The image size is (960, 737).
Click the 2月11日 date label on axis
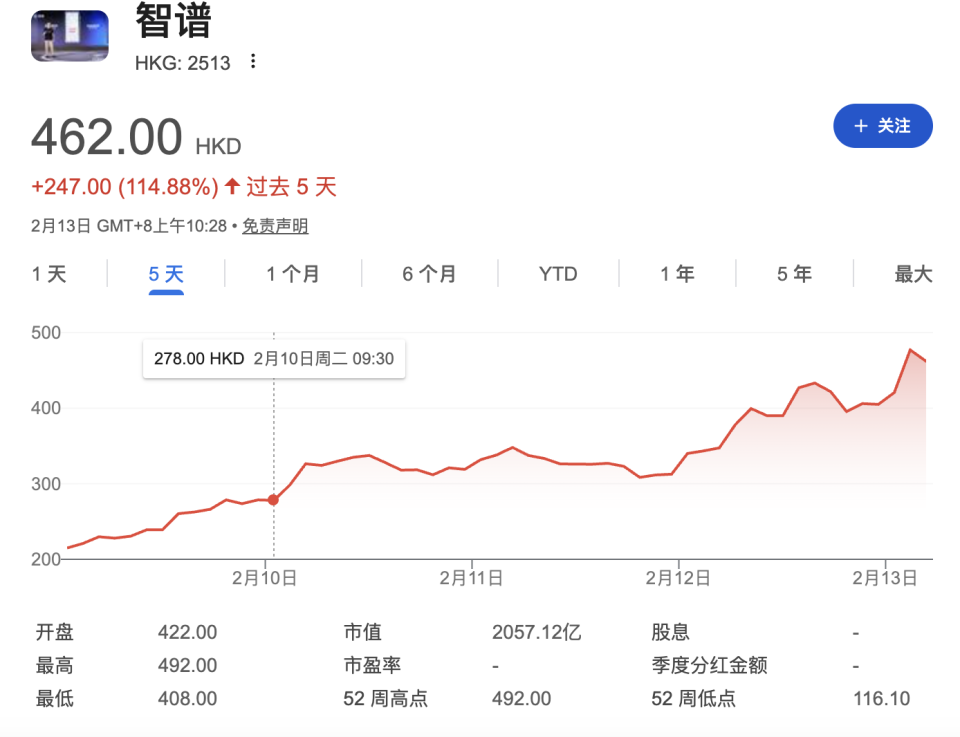pyautogui.click(x=471, y=578)
